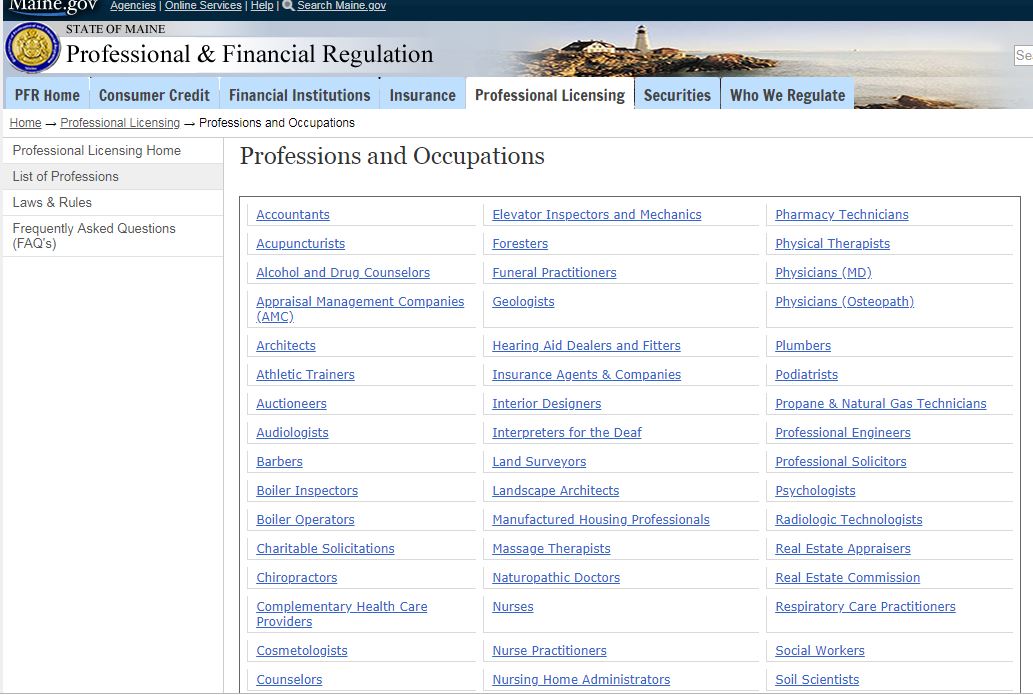
Task: Click the Online Services link in the top bar
Action: (203, 6)
